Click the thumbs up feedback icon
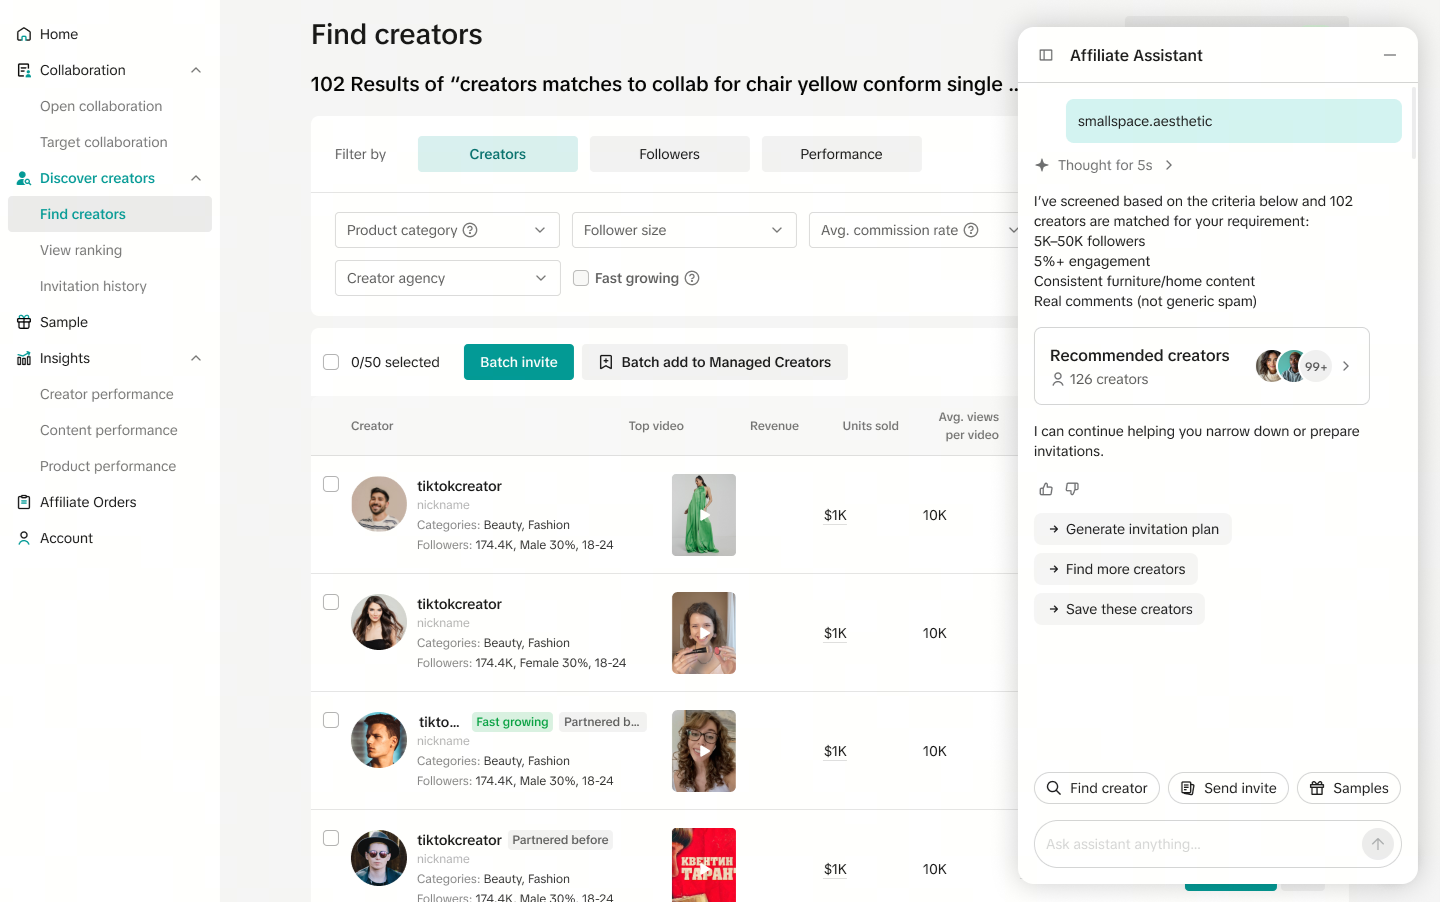The width and height of the screenshot is (1440, 902). click(1046, 489)
